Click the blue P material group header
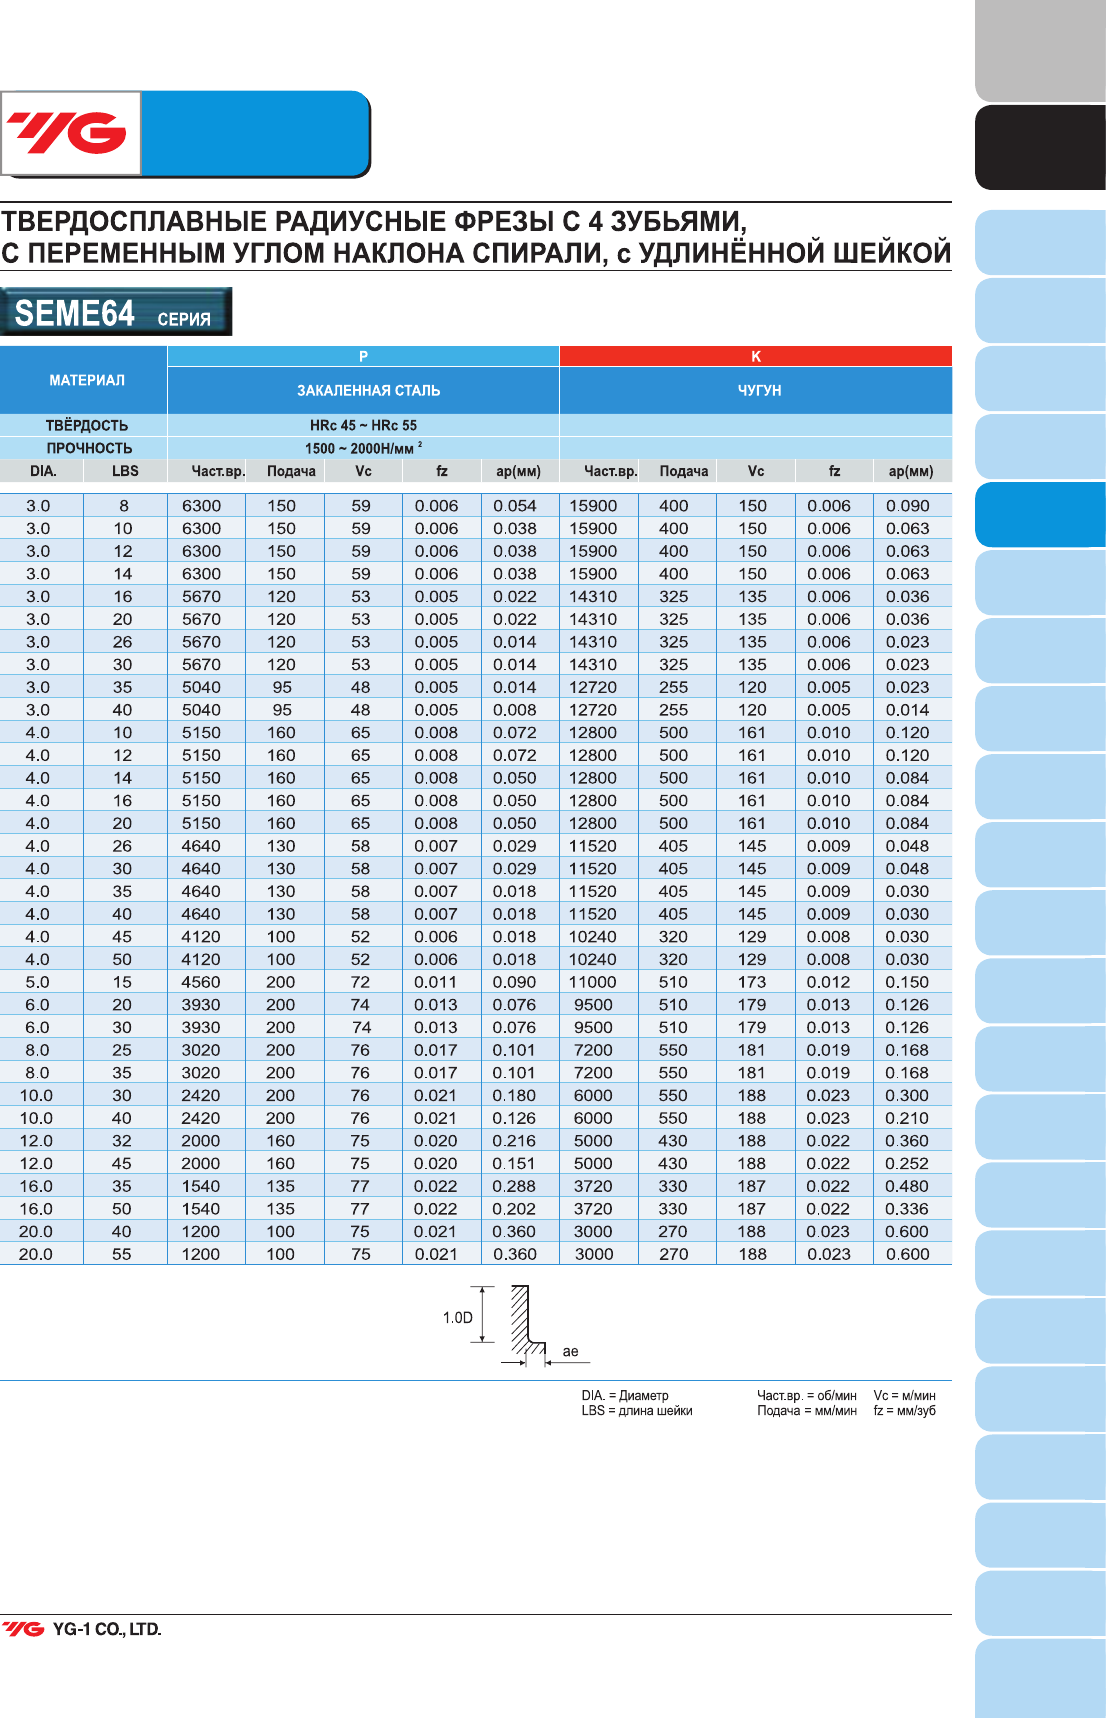 (x=363, y=356)
